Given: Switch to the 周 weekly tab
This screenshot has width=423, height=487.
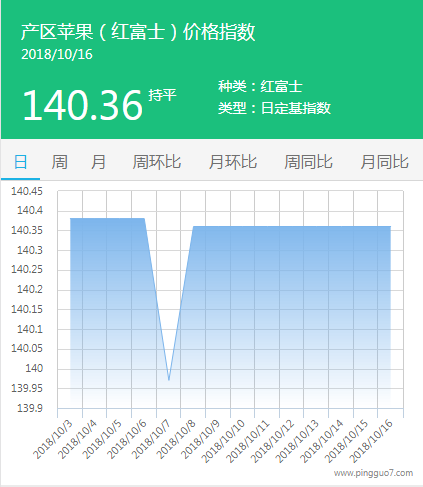Looking at the screenshot, I should [59, 162].
